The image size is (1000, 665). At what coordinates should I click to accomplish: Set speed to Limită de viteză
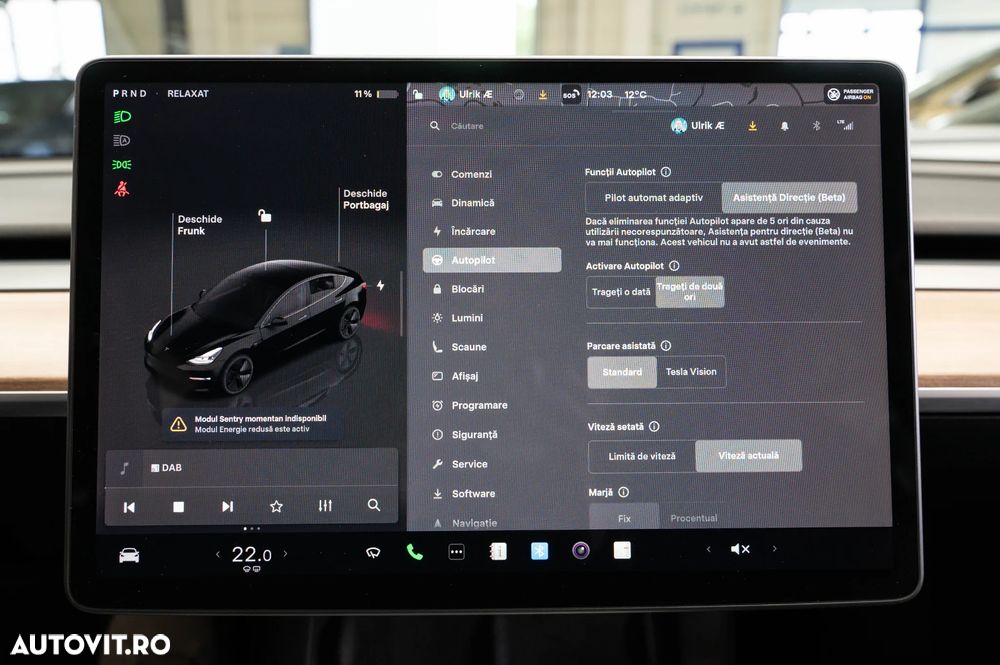coord(642,457)
